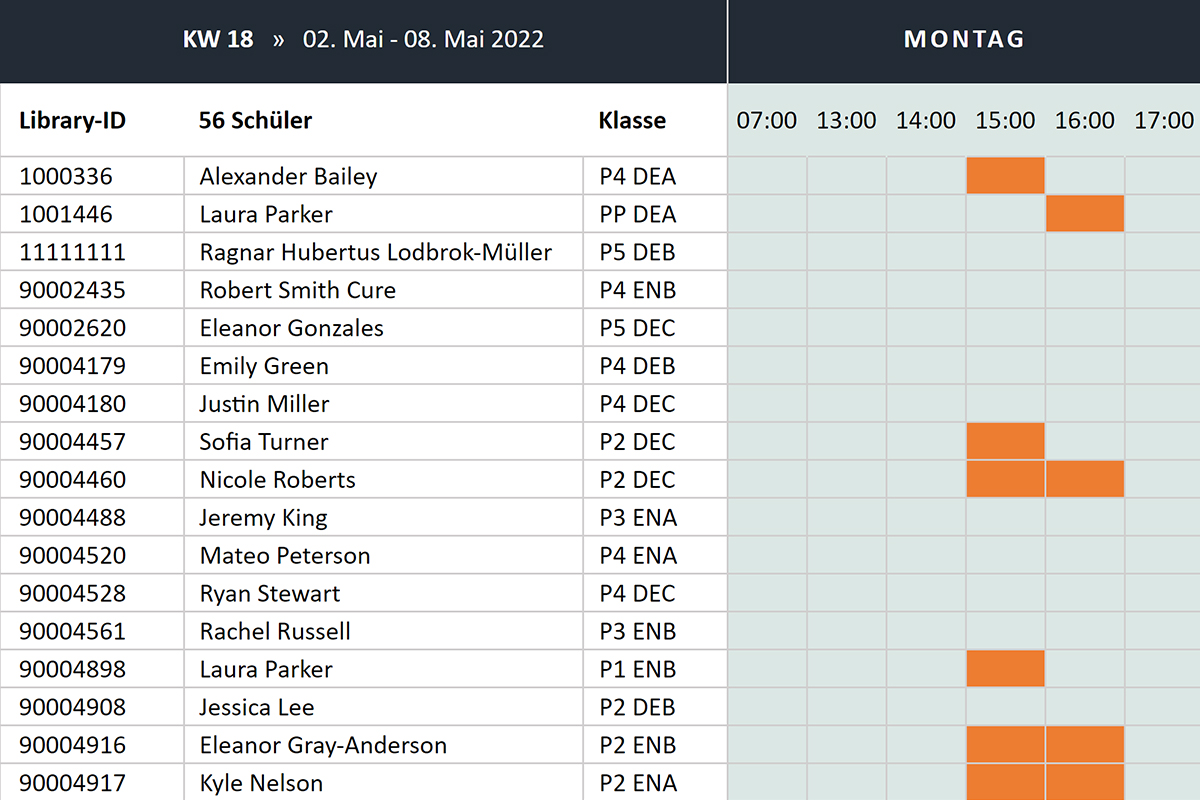Select the 15:00 time column header
The width and height of the screenshot is (1200, 800).
(x=1005, y=121)
